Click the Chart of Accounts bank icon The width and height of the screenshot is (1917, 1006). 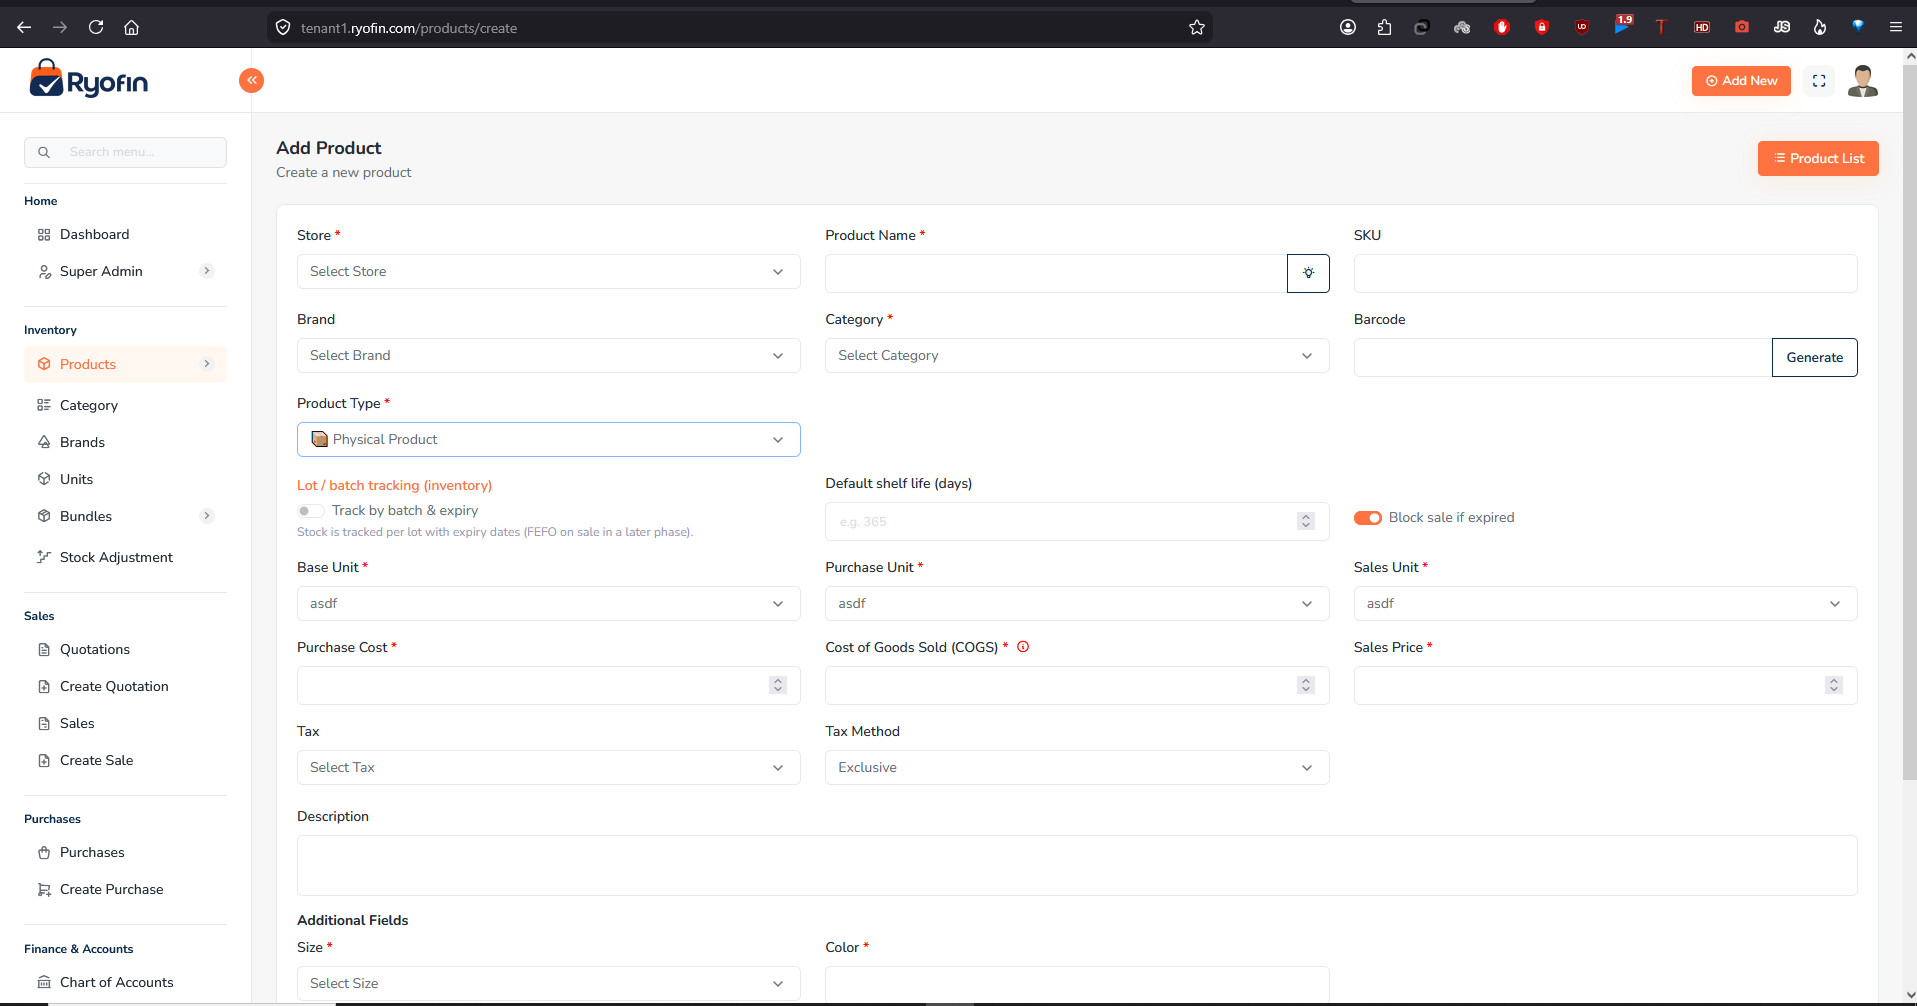tap(44, 982)
